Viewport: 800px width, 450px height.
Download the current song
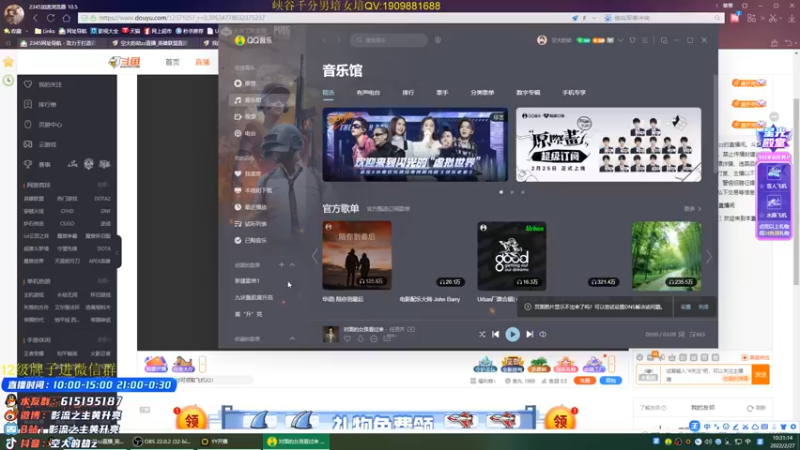pyautogui.click(x=360, y=339)
